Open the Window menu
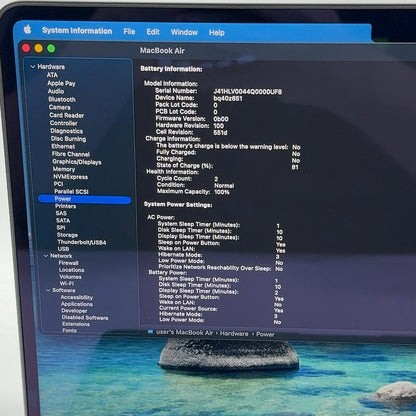Image resolution: width=416 pixels, height=416 pixels. coord(184,32)
